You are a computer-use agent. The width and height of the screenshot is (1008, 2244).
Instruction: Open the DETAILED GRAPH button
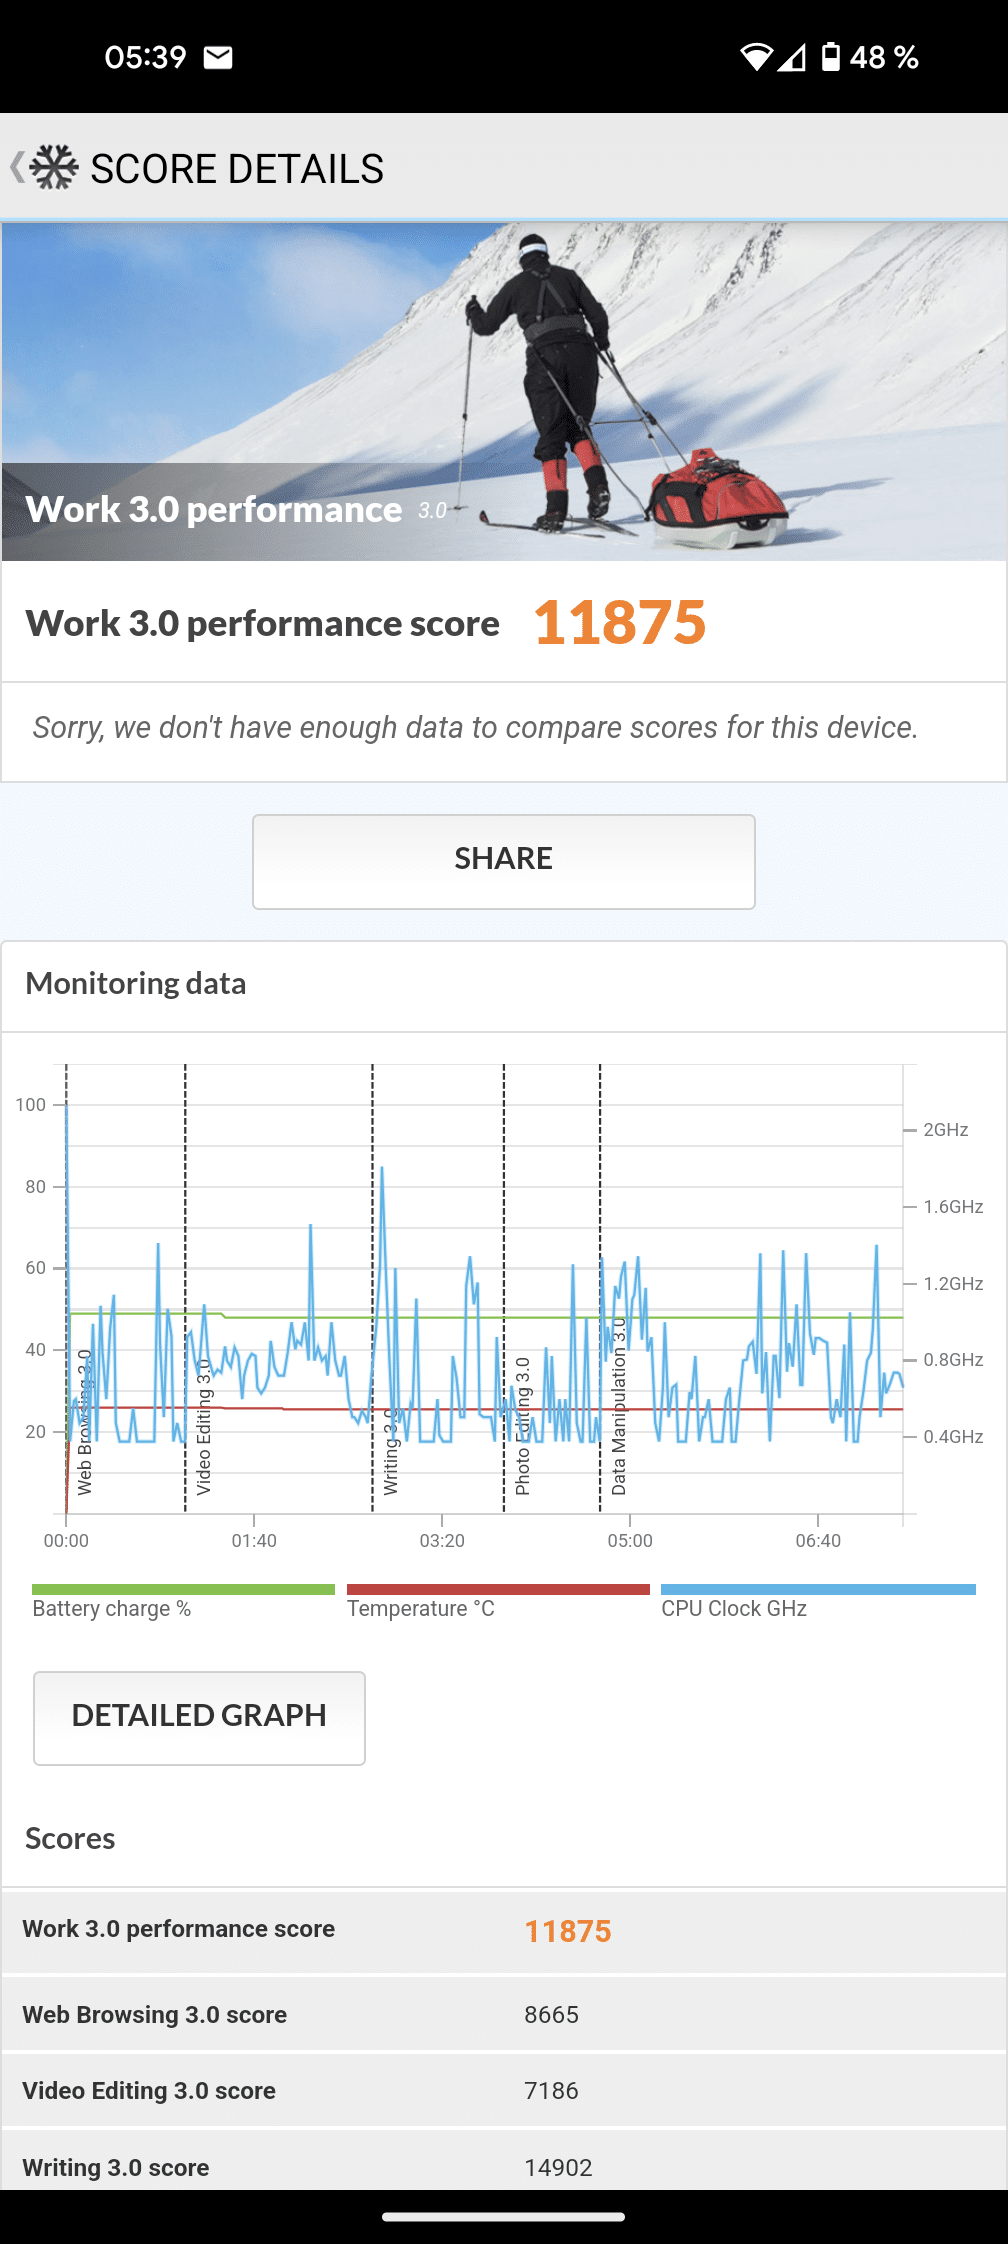coord(199,1717)
